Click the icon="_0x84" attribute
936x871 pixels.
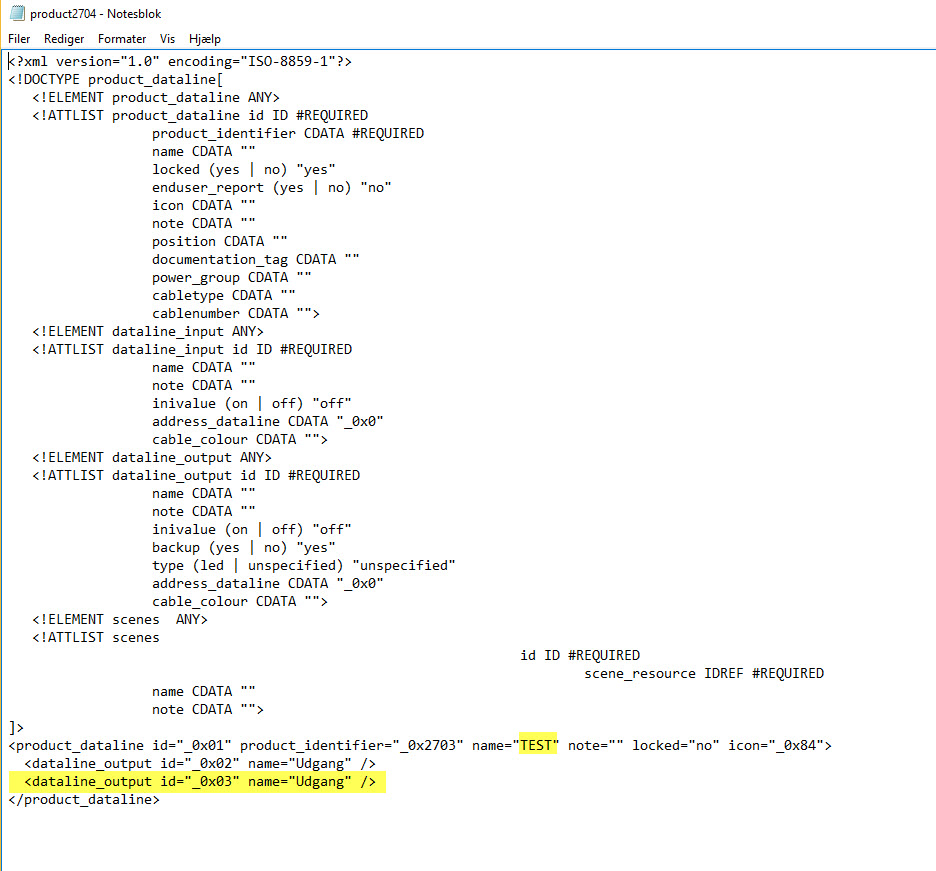pos(775,746)
